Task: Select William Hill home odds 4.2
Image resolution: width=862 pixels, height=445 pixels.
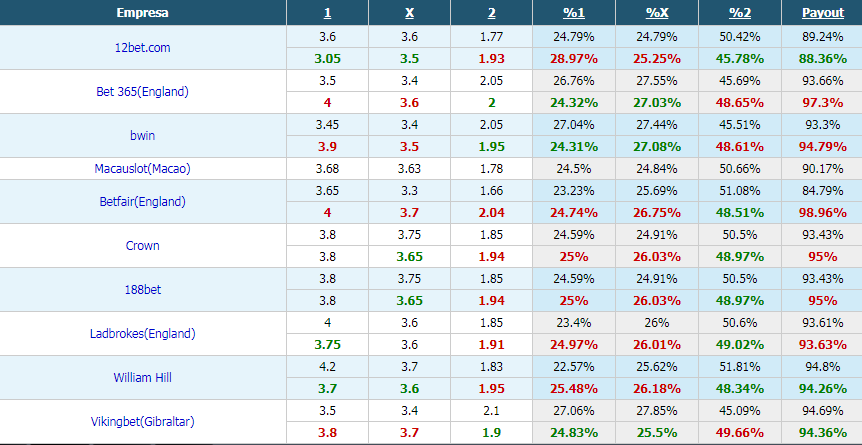Action: point(327,367)
